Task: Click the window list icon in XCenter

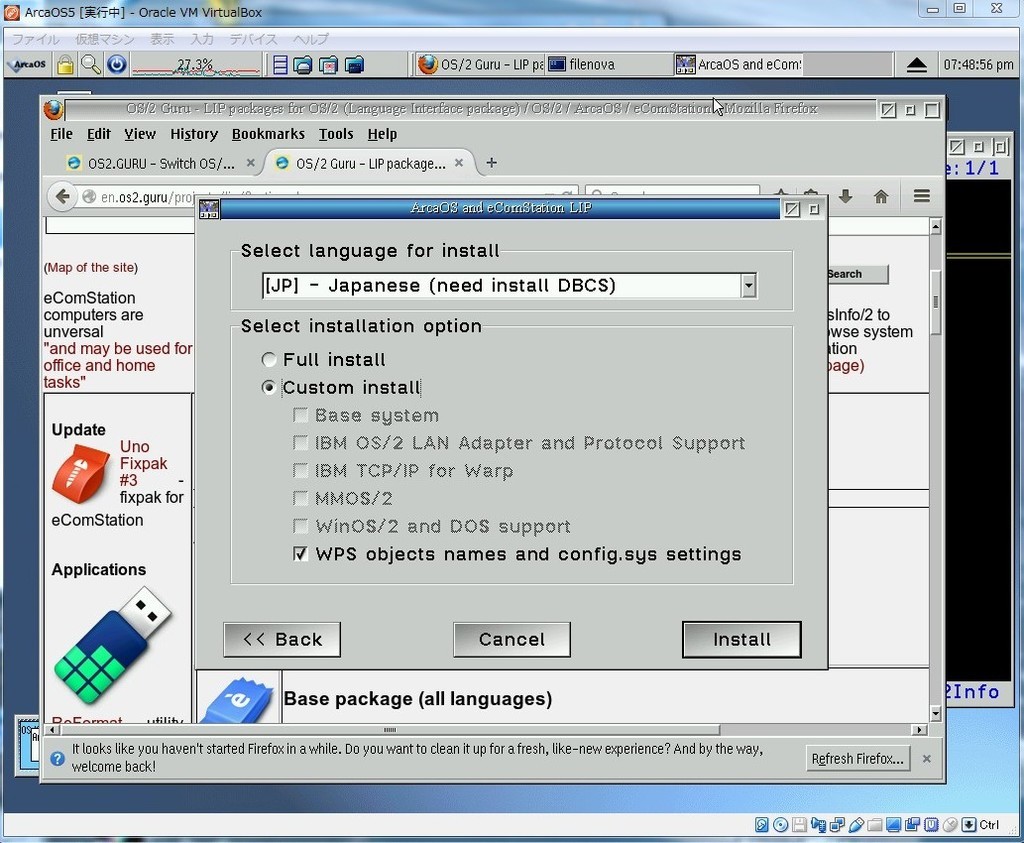Action: coord(280,65)
